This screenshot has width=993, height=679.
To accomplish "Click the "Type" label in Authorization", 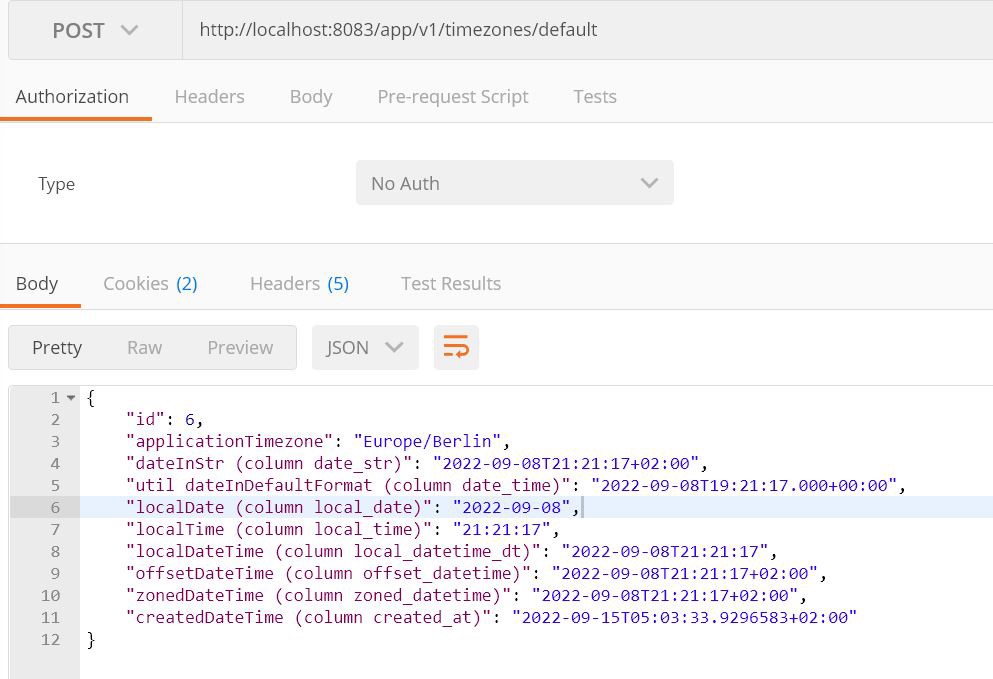I will [x=56, y=184].
